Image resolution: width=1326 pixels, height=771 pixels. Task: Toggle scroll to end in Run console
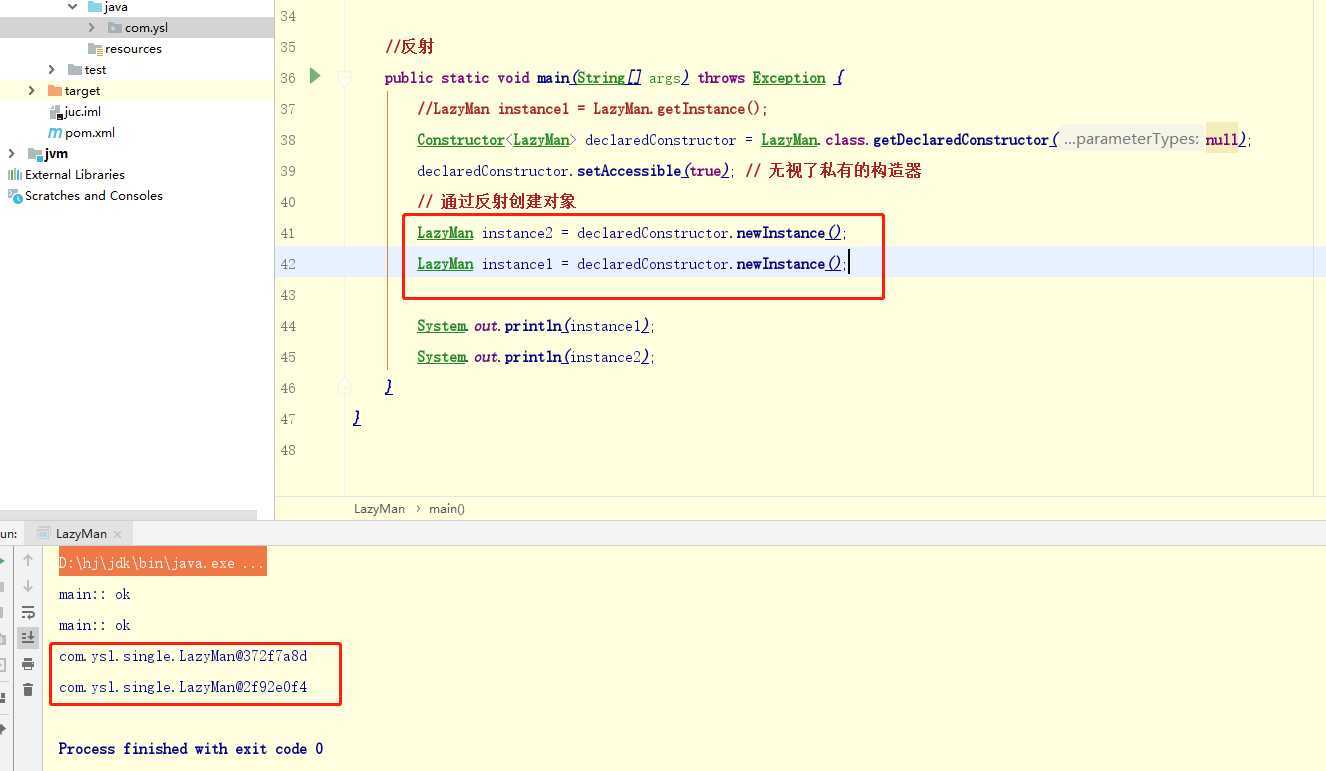(28, 637)
